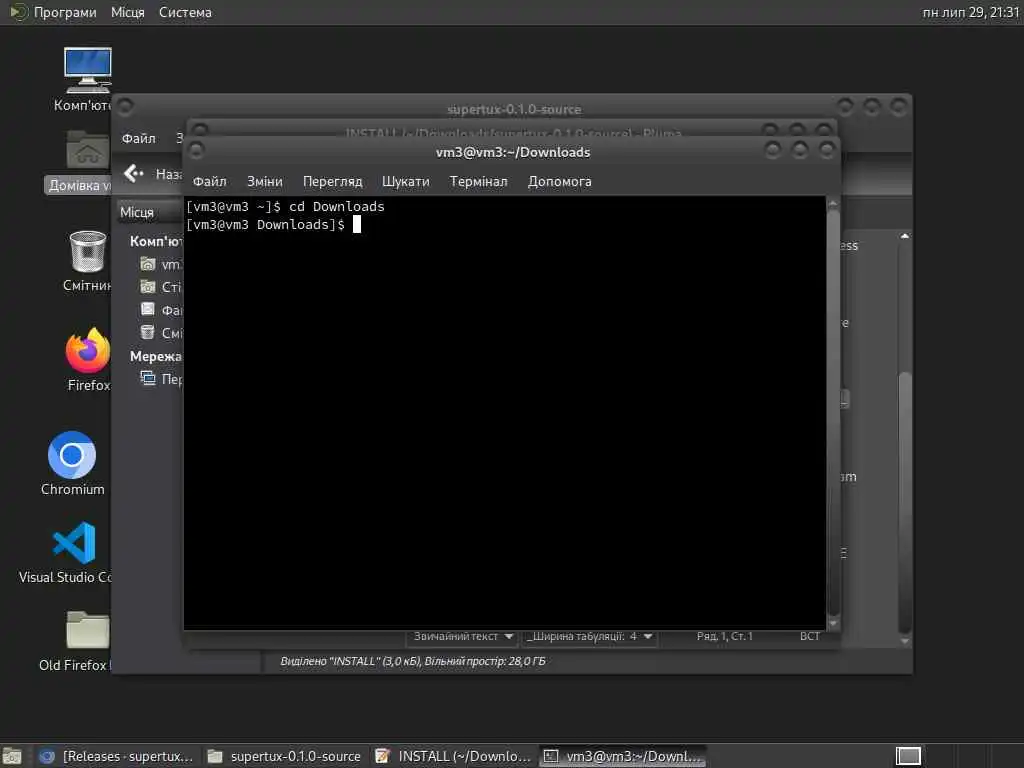Click the show desktop button in taskbar

[x=12, y=756]
